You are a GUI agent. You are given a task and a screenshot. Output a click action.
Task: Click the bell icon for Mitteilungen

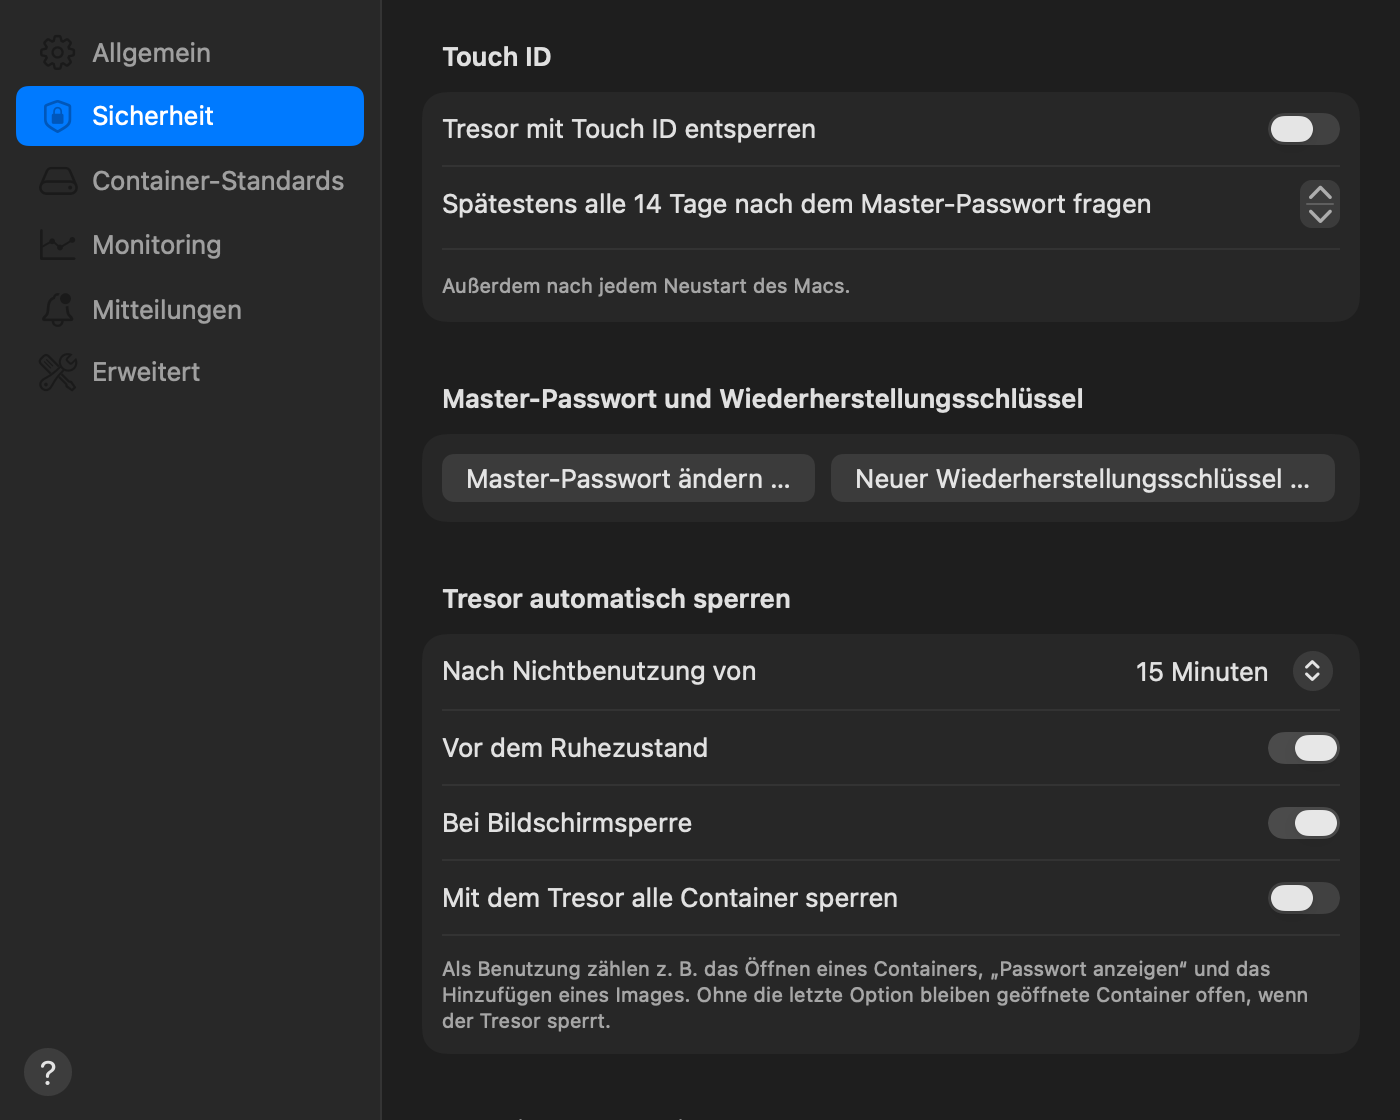pyautogui.click(x=58, y=309)
